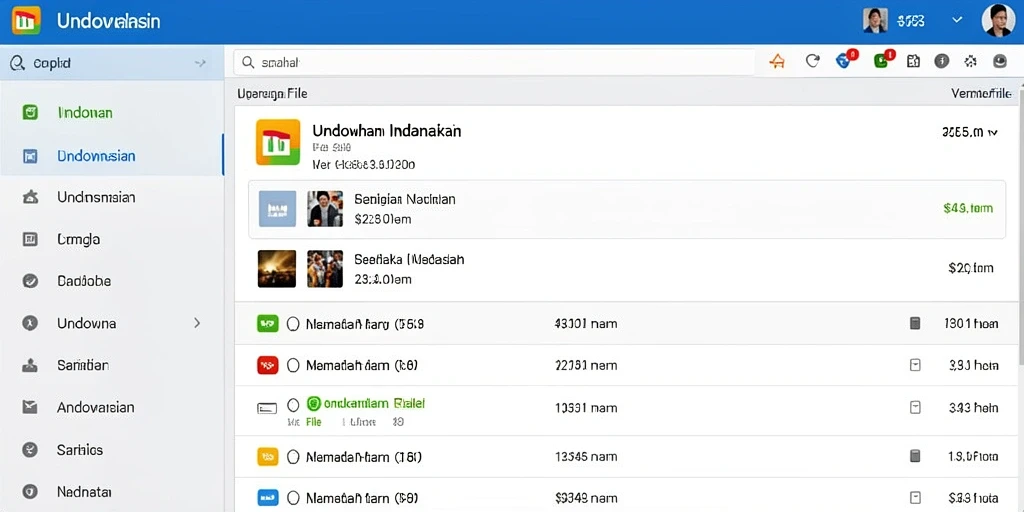Click the envelope icon beside Andovasian
The width and height of the screenshot is (1024, 512).
tap(30, 408)
